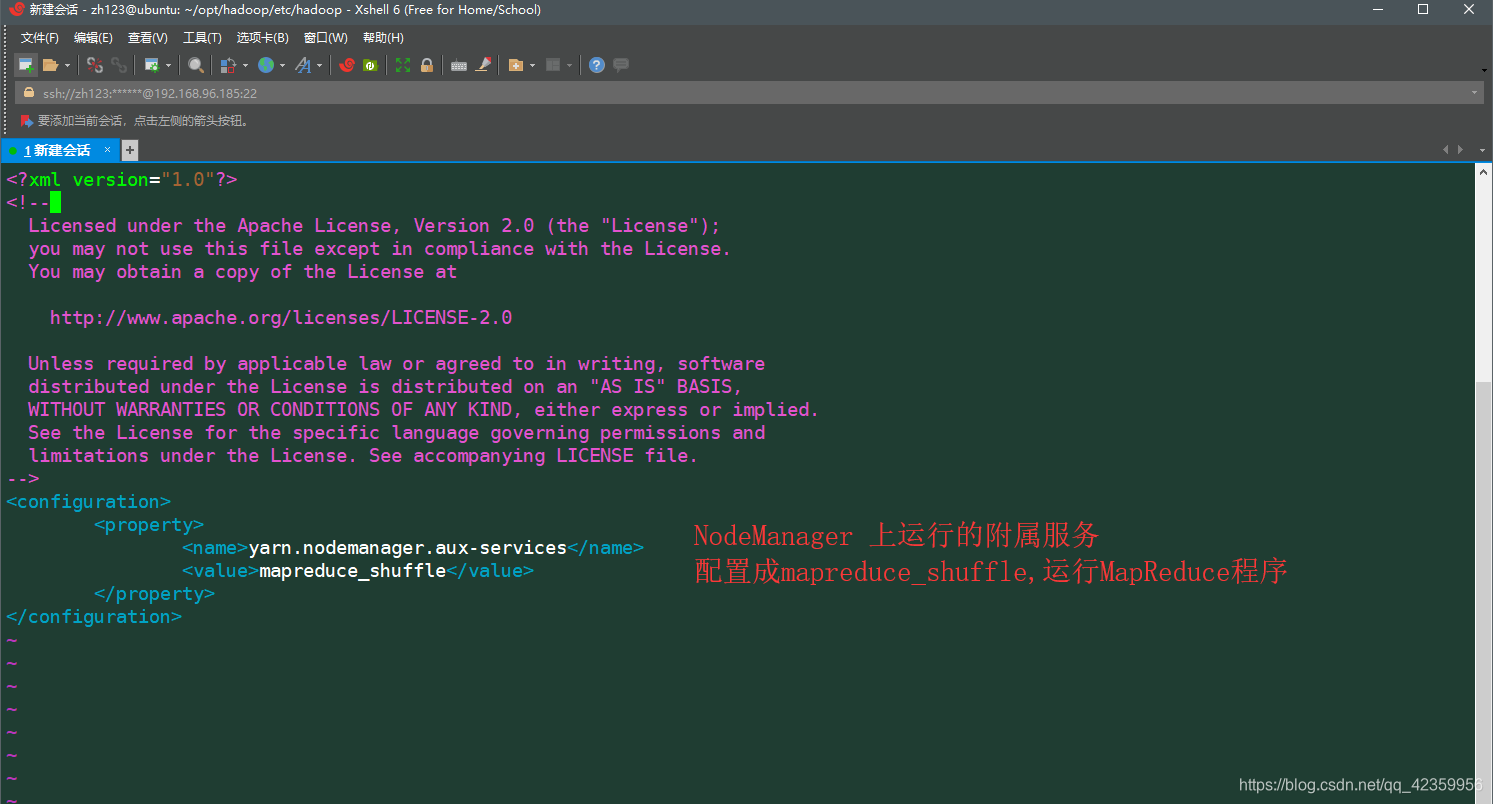Expand layout icon dropdown arrow
The width and height of the screenshot is (1493, 804).
click(570, 65)
